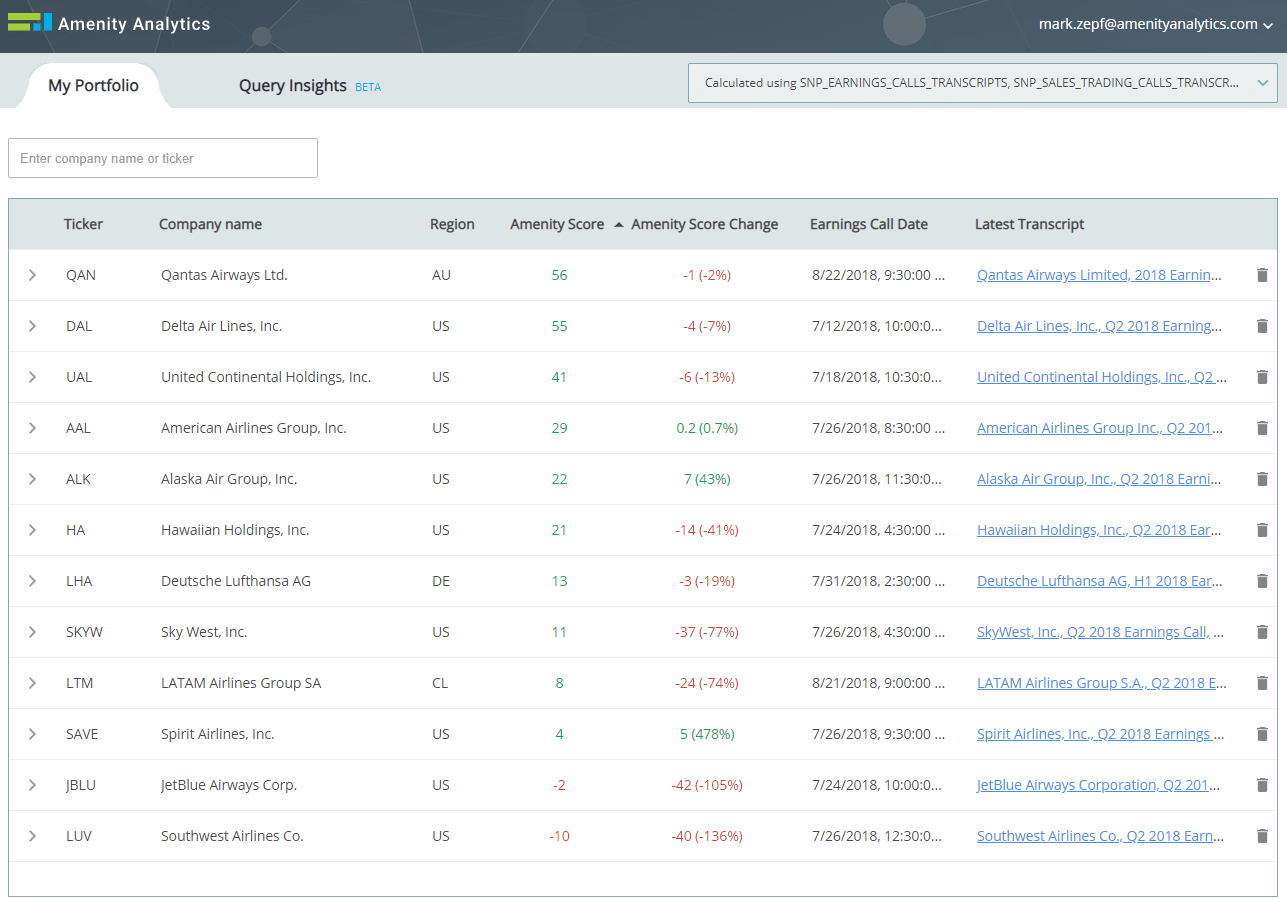Viewport: 1287px width, 899px height.
Task: Sort by Latest Transcript column header
Action: click(1029, 224)
